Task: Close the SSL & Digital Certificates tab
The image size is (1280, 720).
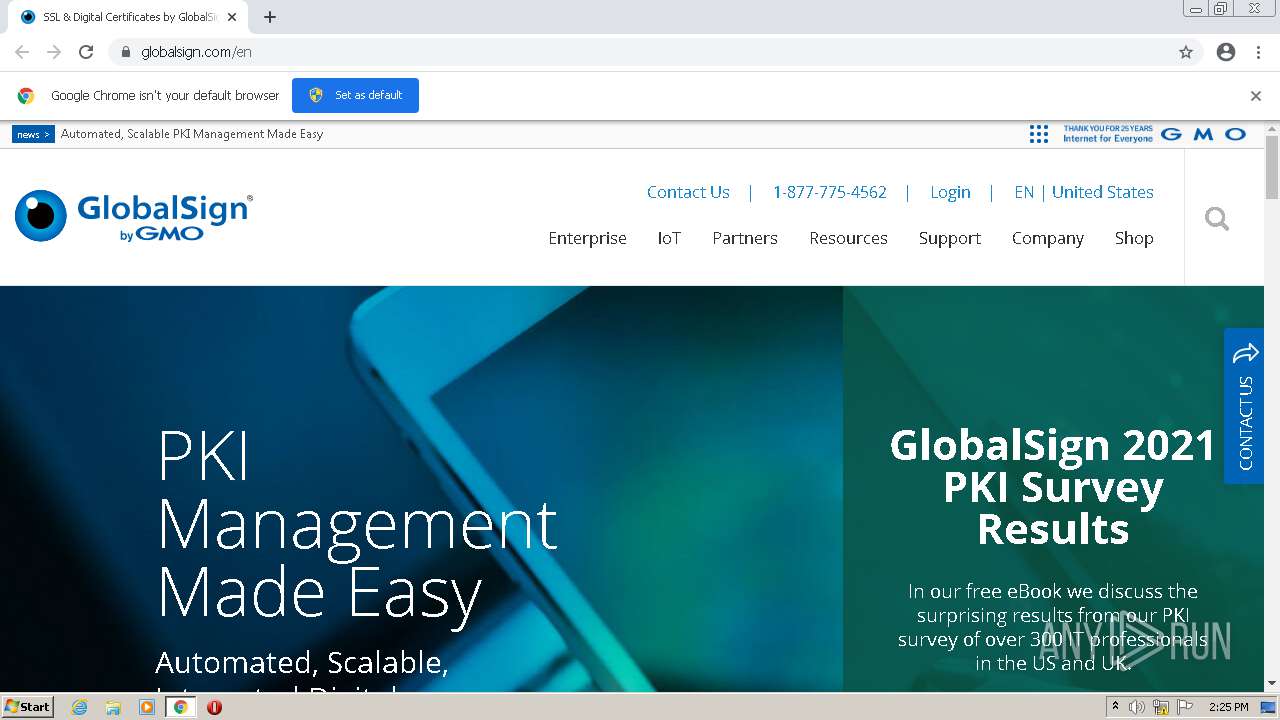Action: (232, 17)
